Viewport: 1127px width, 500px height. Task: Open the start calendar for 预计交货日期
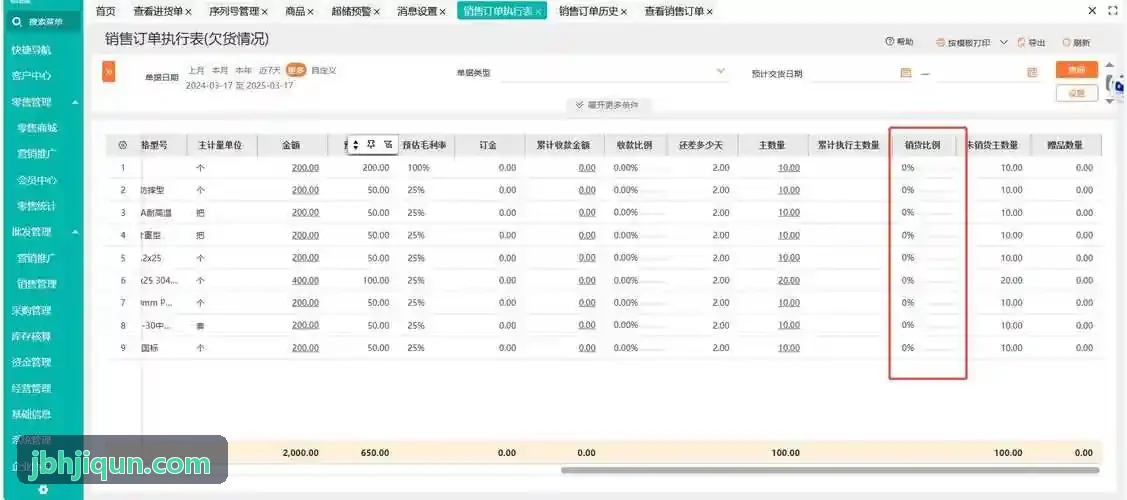click(x=906, y=73)
